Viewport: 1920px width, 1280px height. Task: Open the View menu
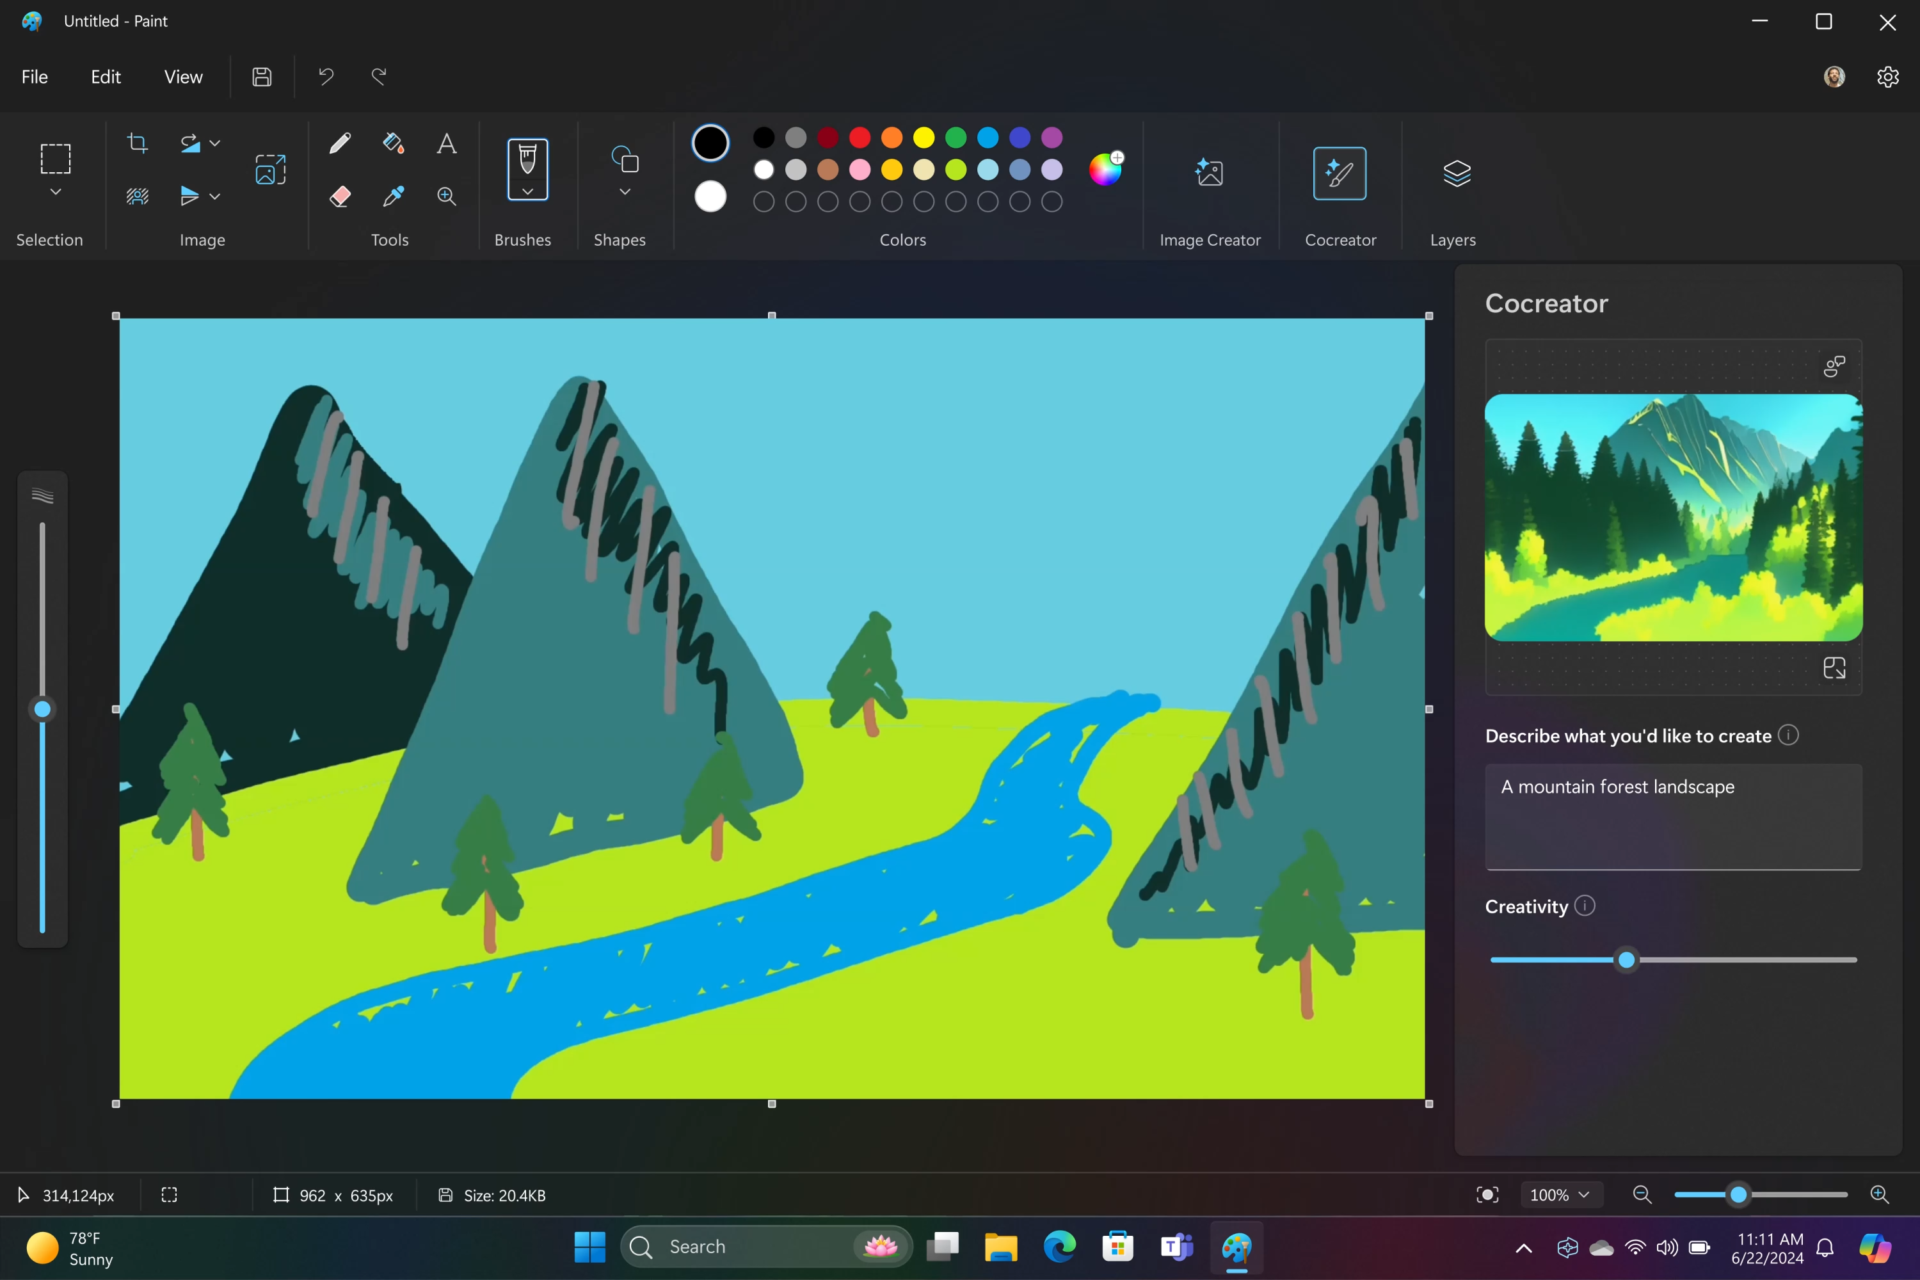click(x=183, y=77)
